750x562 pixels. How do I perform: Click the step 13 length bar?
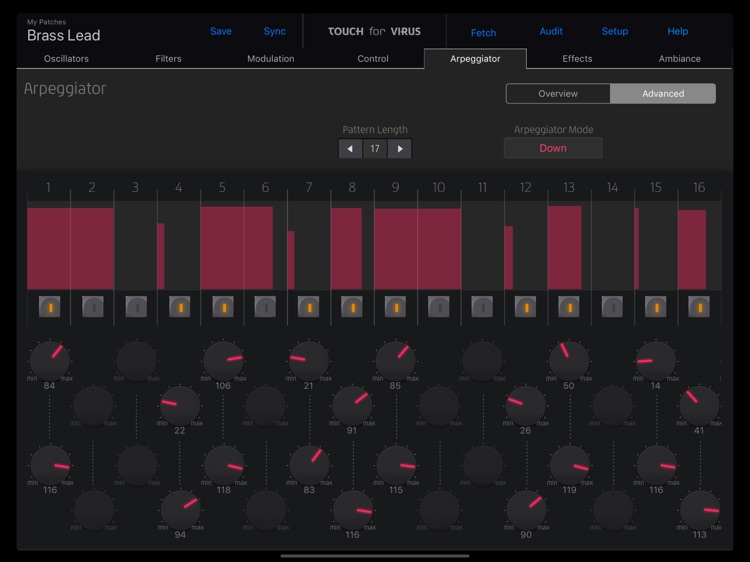565,248
